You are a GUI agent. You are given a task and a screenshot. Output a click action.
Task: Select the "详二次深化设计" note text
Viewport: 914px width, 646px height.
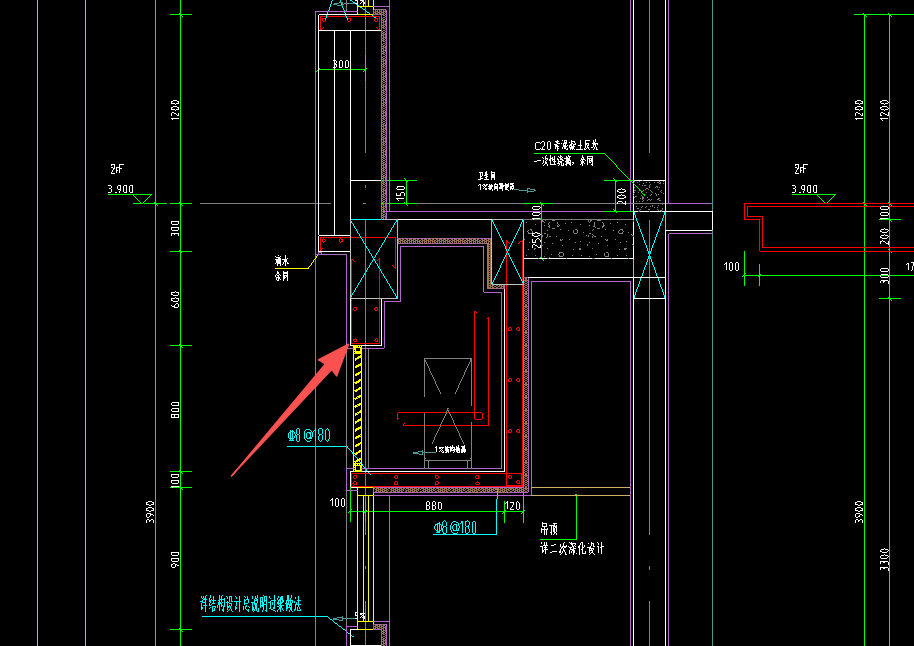coord(572,549)
